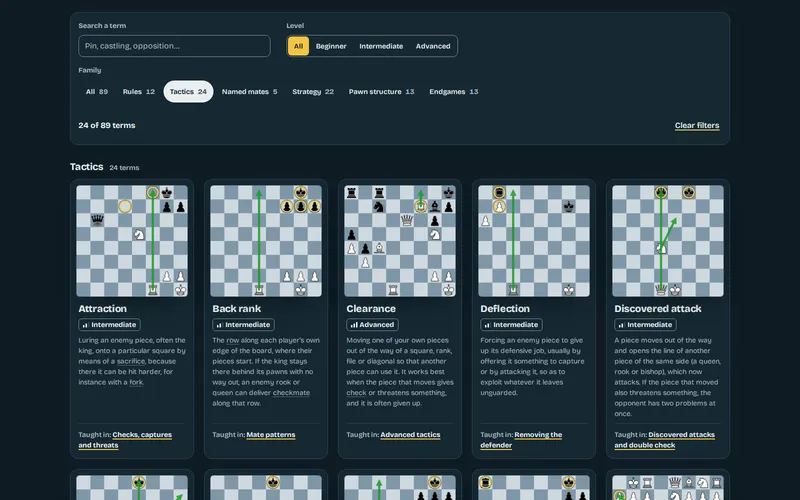Open the fork term link in Attraction
The height and width of the screenshot is (500, 800).
[x=136, y=382]
